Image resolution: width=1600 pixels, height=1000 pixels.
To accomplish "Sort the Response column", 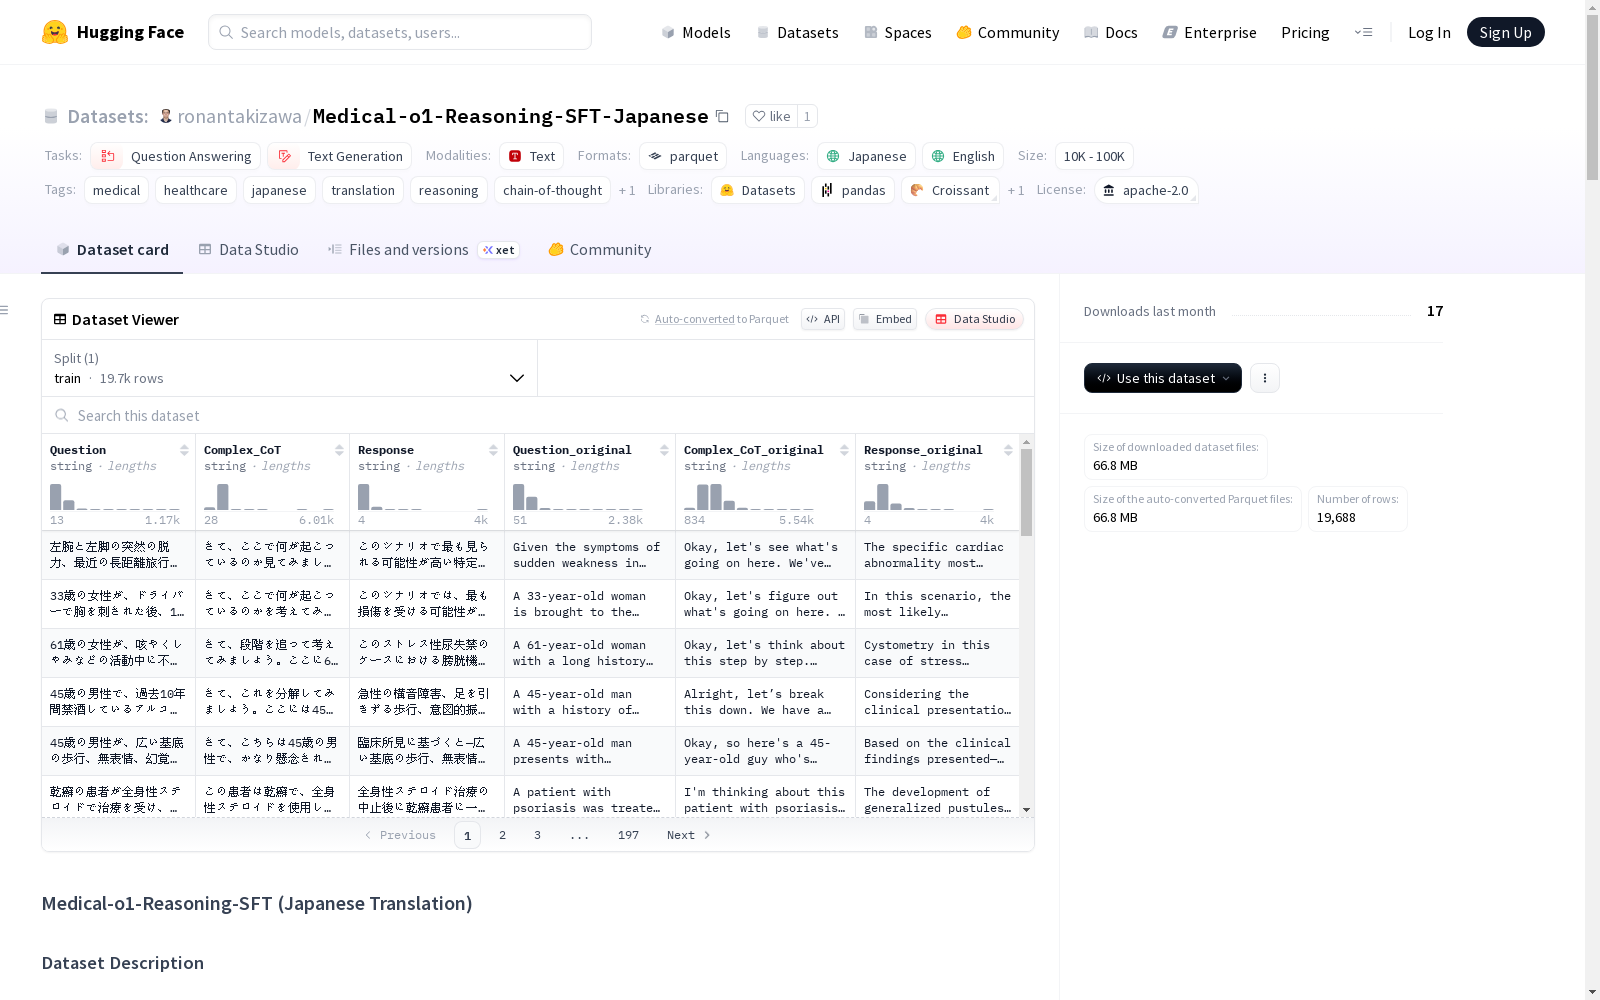I will tap(493, 450).
